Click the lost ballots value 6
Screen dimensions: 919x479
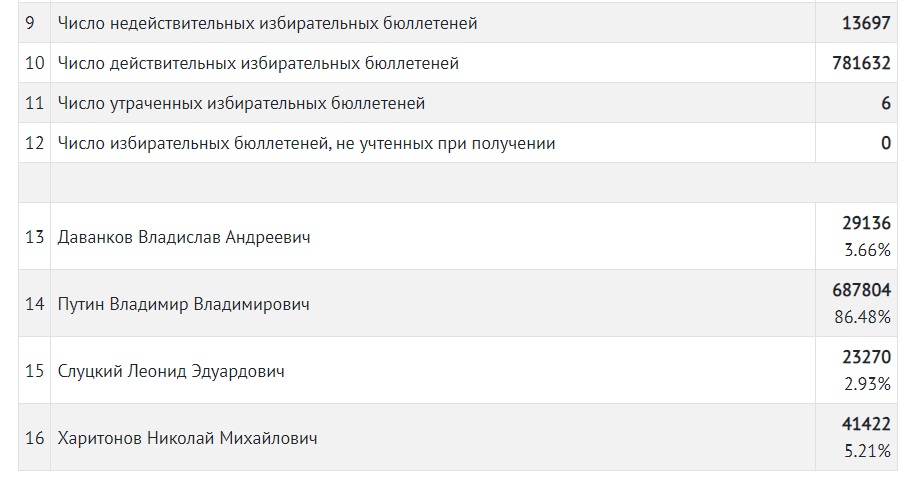[x=886, y=103]
